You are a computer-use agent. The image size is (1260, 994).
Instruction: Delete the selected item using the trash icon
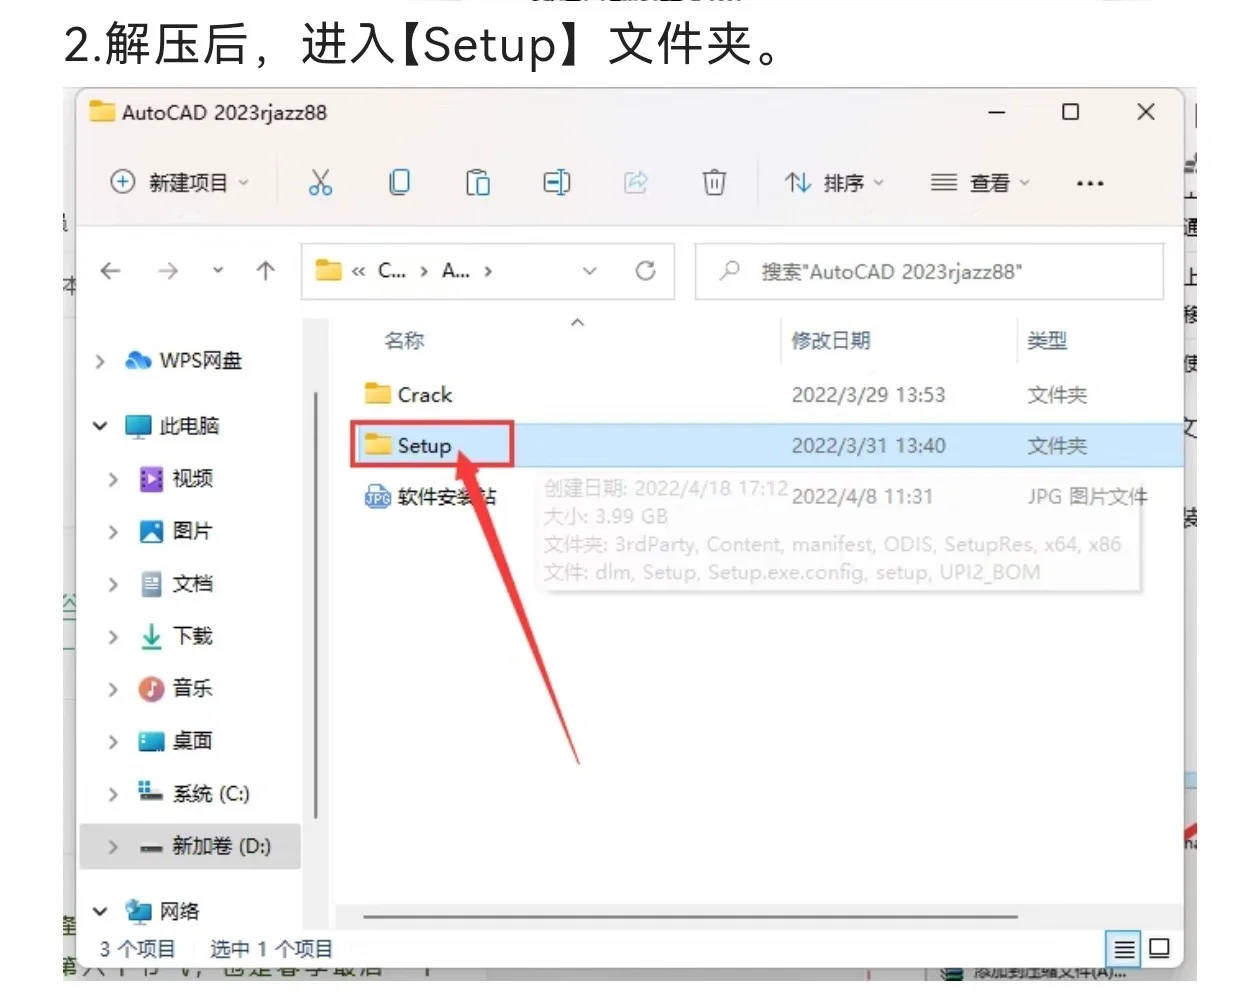(714, 182)
